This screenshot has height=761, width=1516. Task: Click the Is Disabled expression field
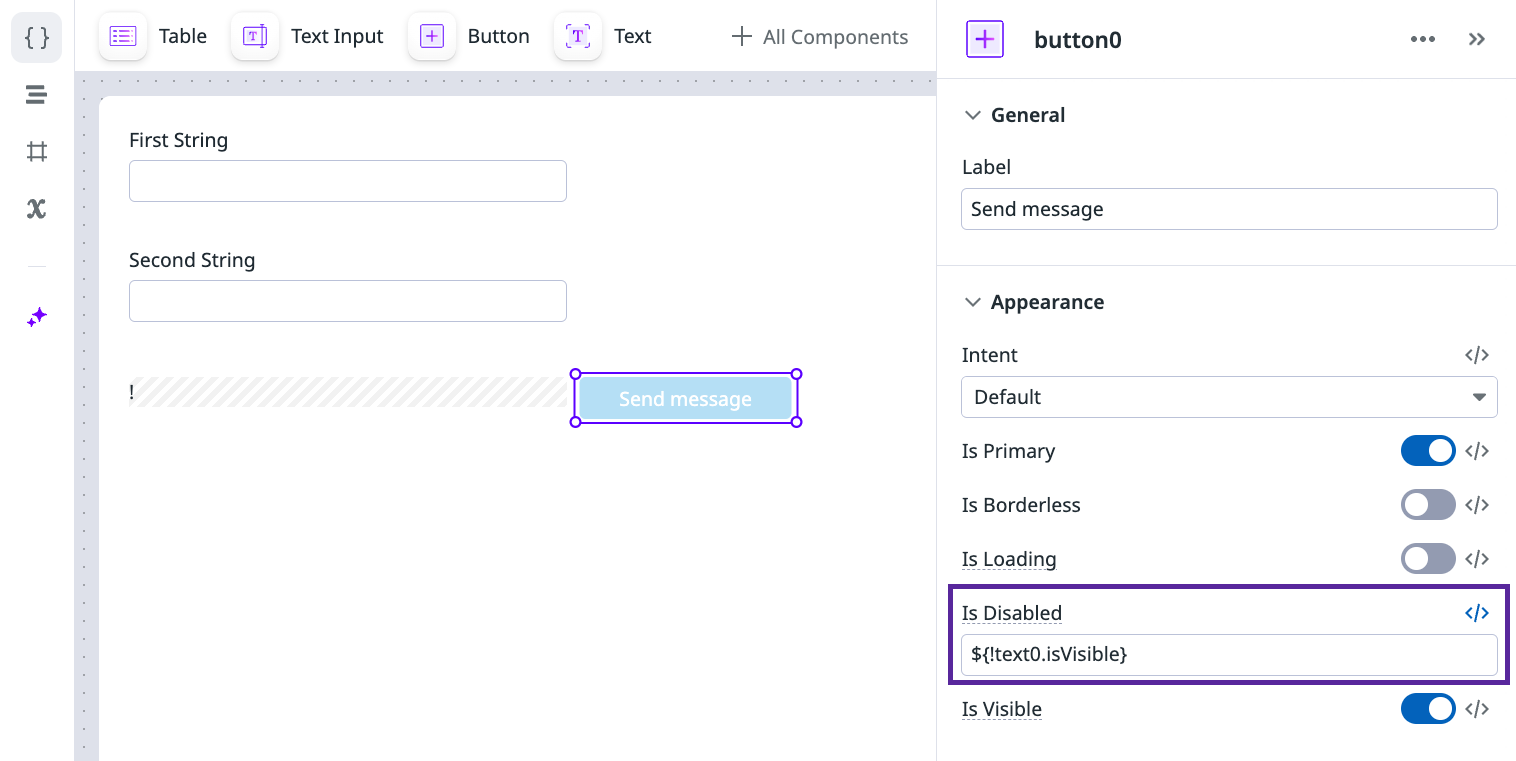[x=1228, y=654]
